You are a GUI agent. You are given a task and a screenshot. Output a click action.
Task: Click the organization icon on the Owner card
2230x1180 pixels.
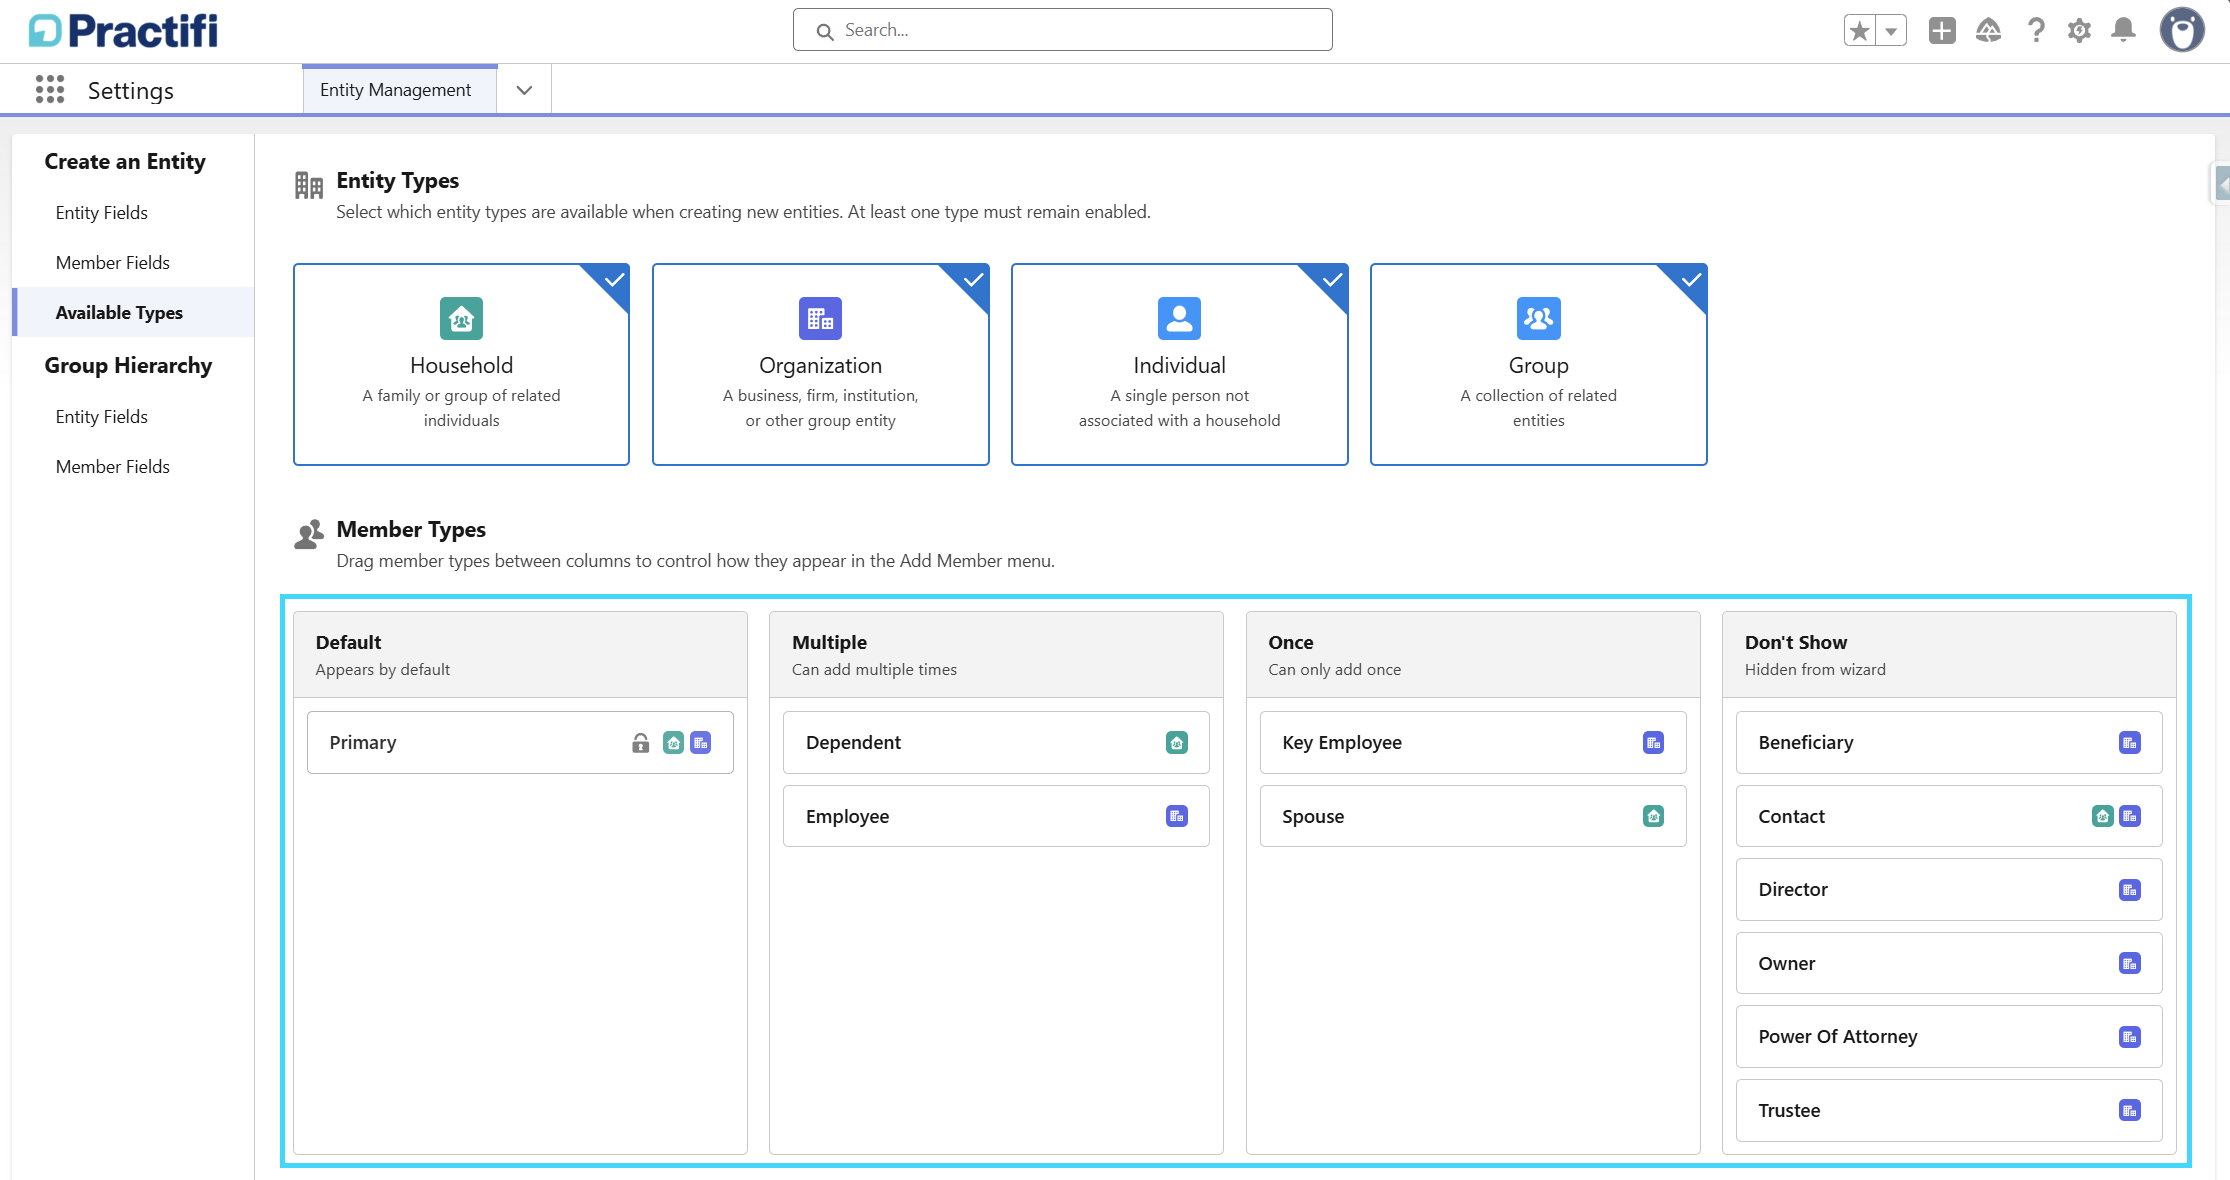coord(2130,964)
